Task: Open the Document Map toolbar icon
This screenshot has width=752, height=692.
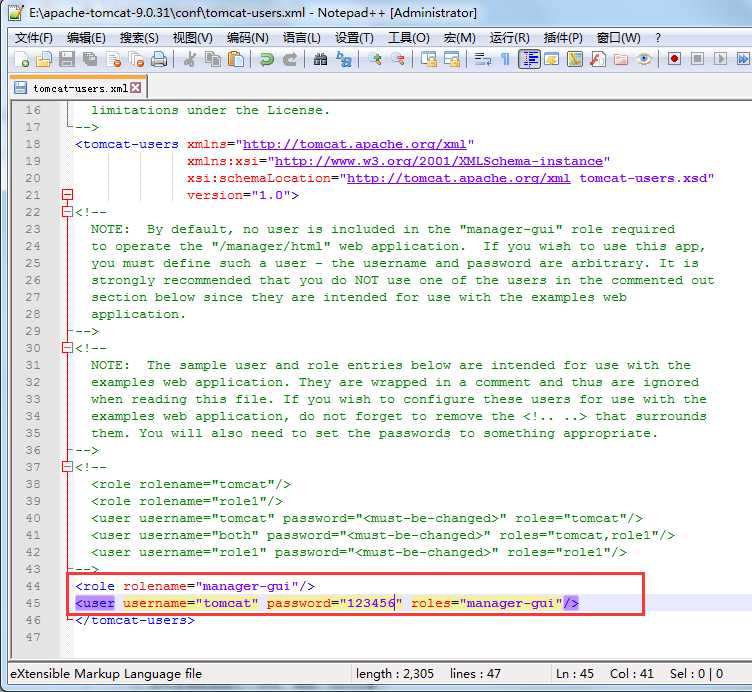Action: click(x=575, y=59)
